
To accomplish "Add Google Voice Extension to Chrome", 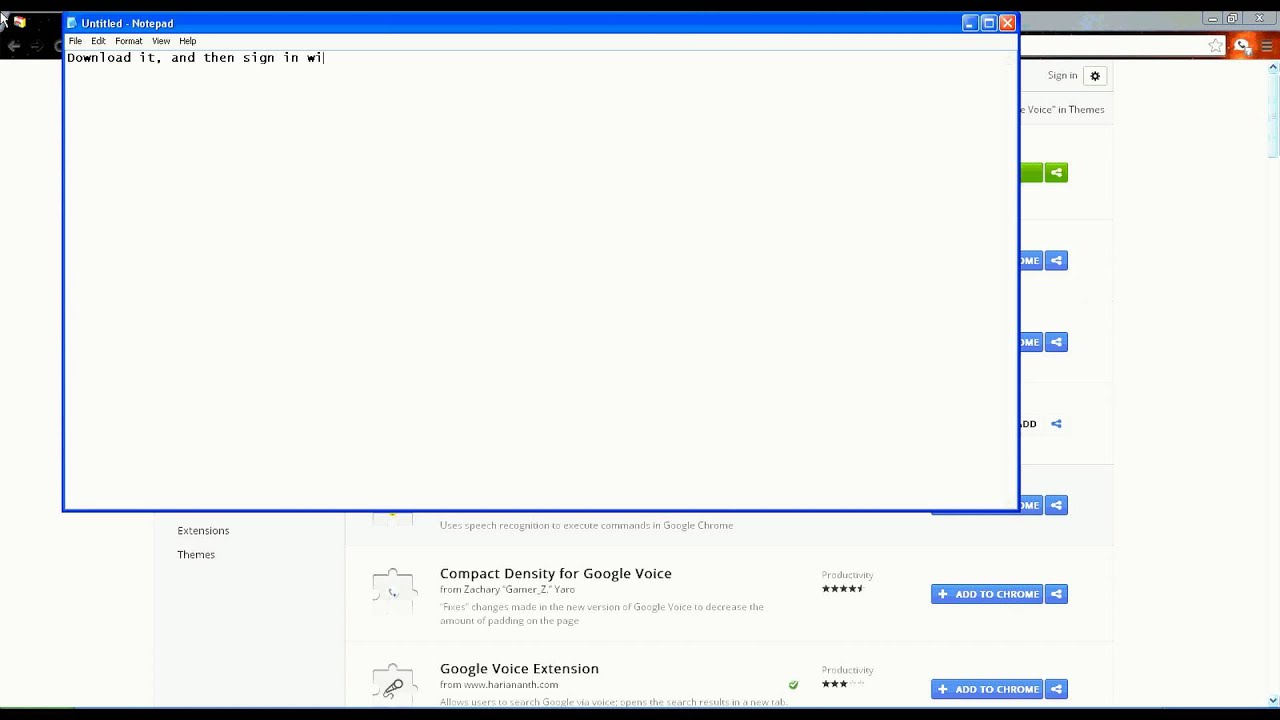I will pyautogui.click(x=988, y=689).
